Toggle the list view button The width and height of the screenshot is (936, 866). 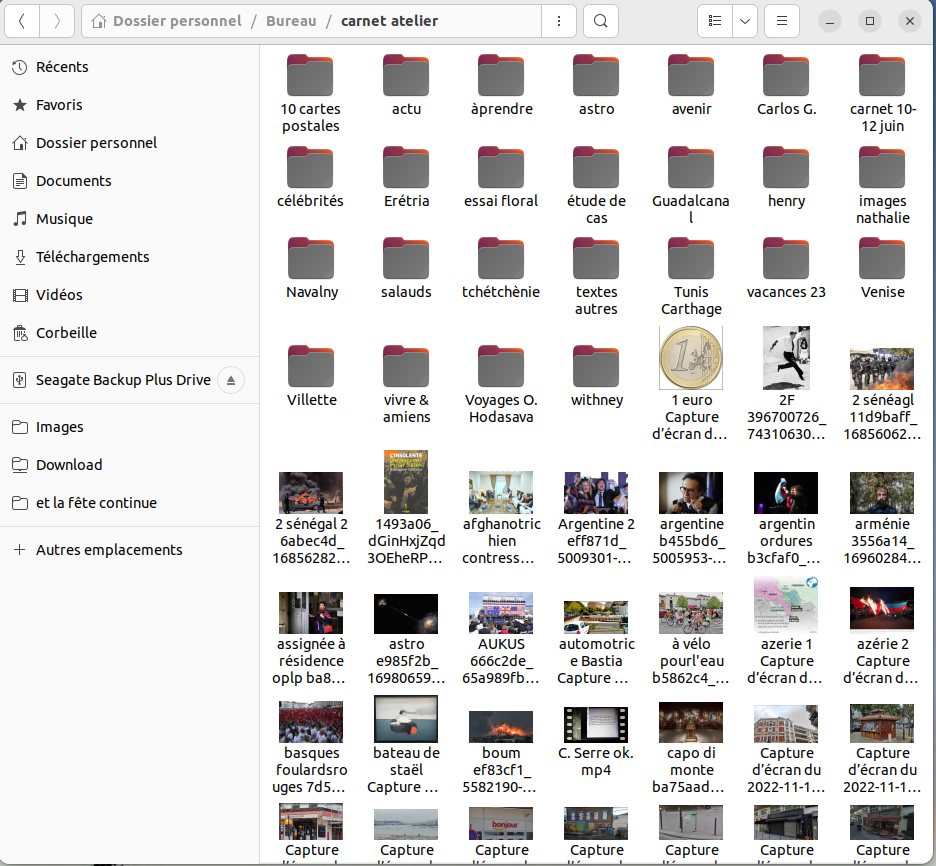(x=714, y=21)
